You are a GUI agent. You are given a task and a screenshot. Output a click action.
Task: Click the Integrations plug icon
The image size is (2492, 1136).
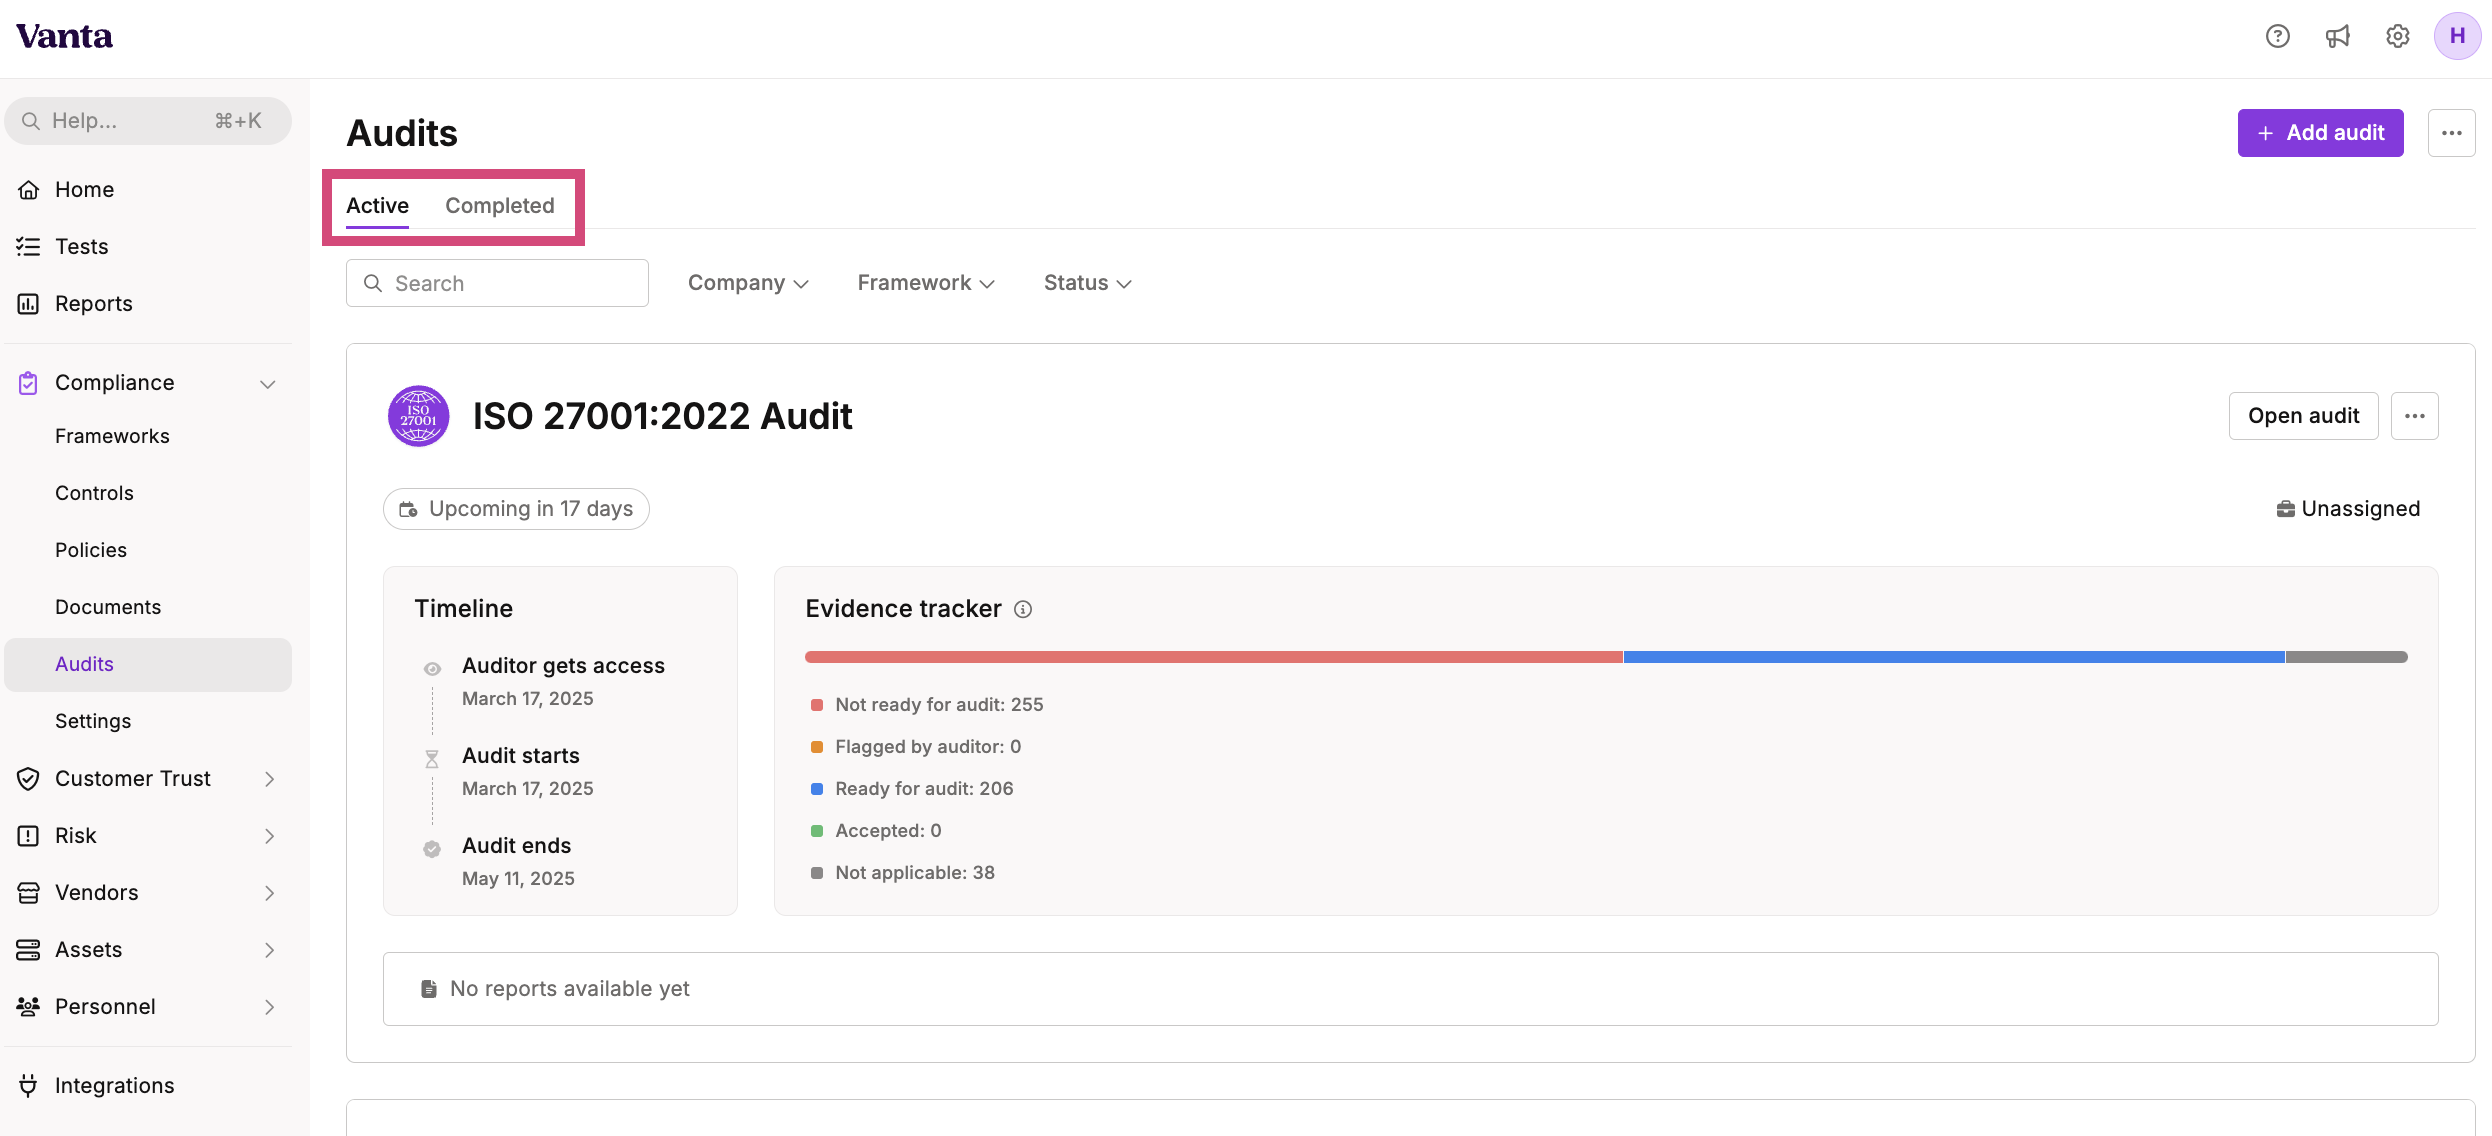(29, 1086)
